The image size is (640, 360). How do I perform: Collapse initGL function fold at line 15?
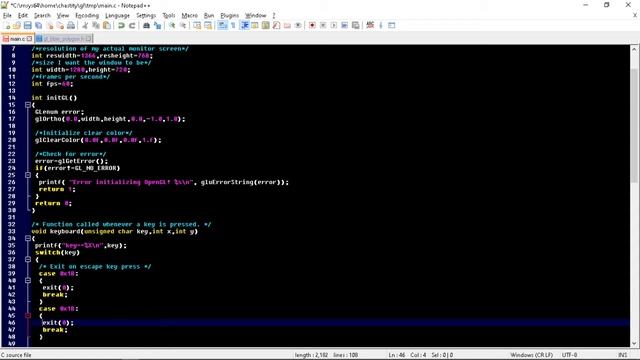(x=28, y=105)
